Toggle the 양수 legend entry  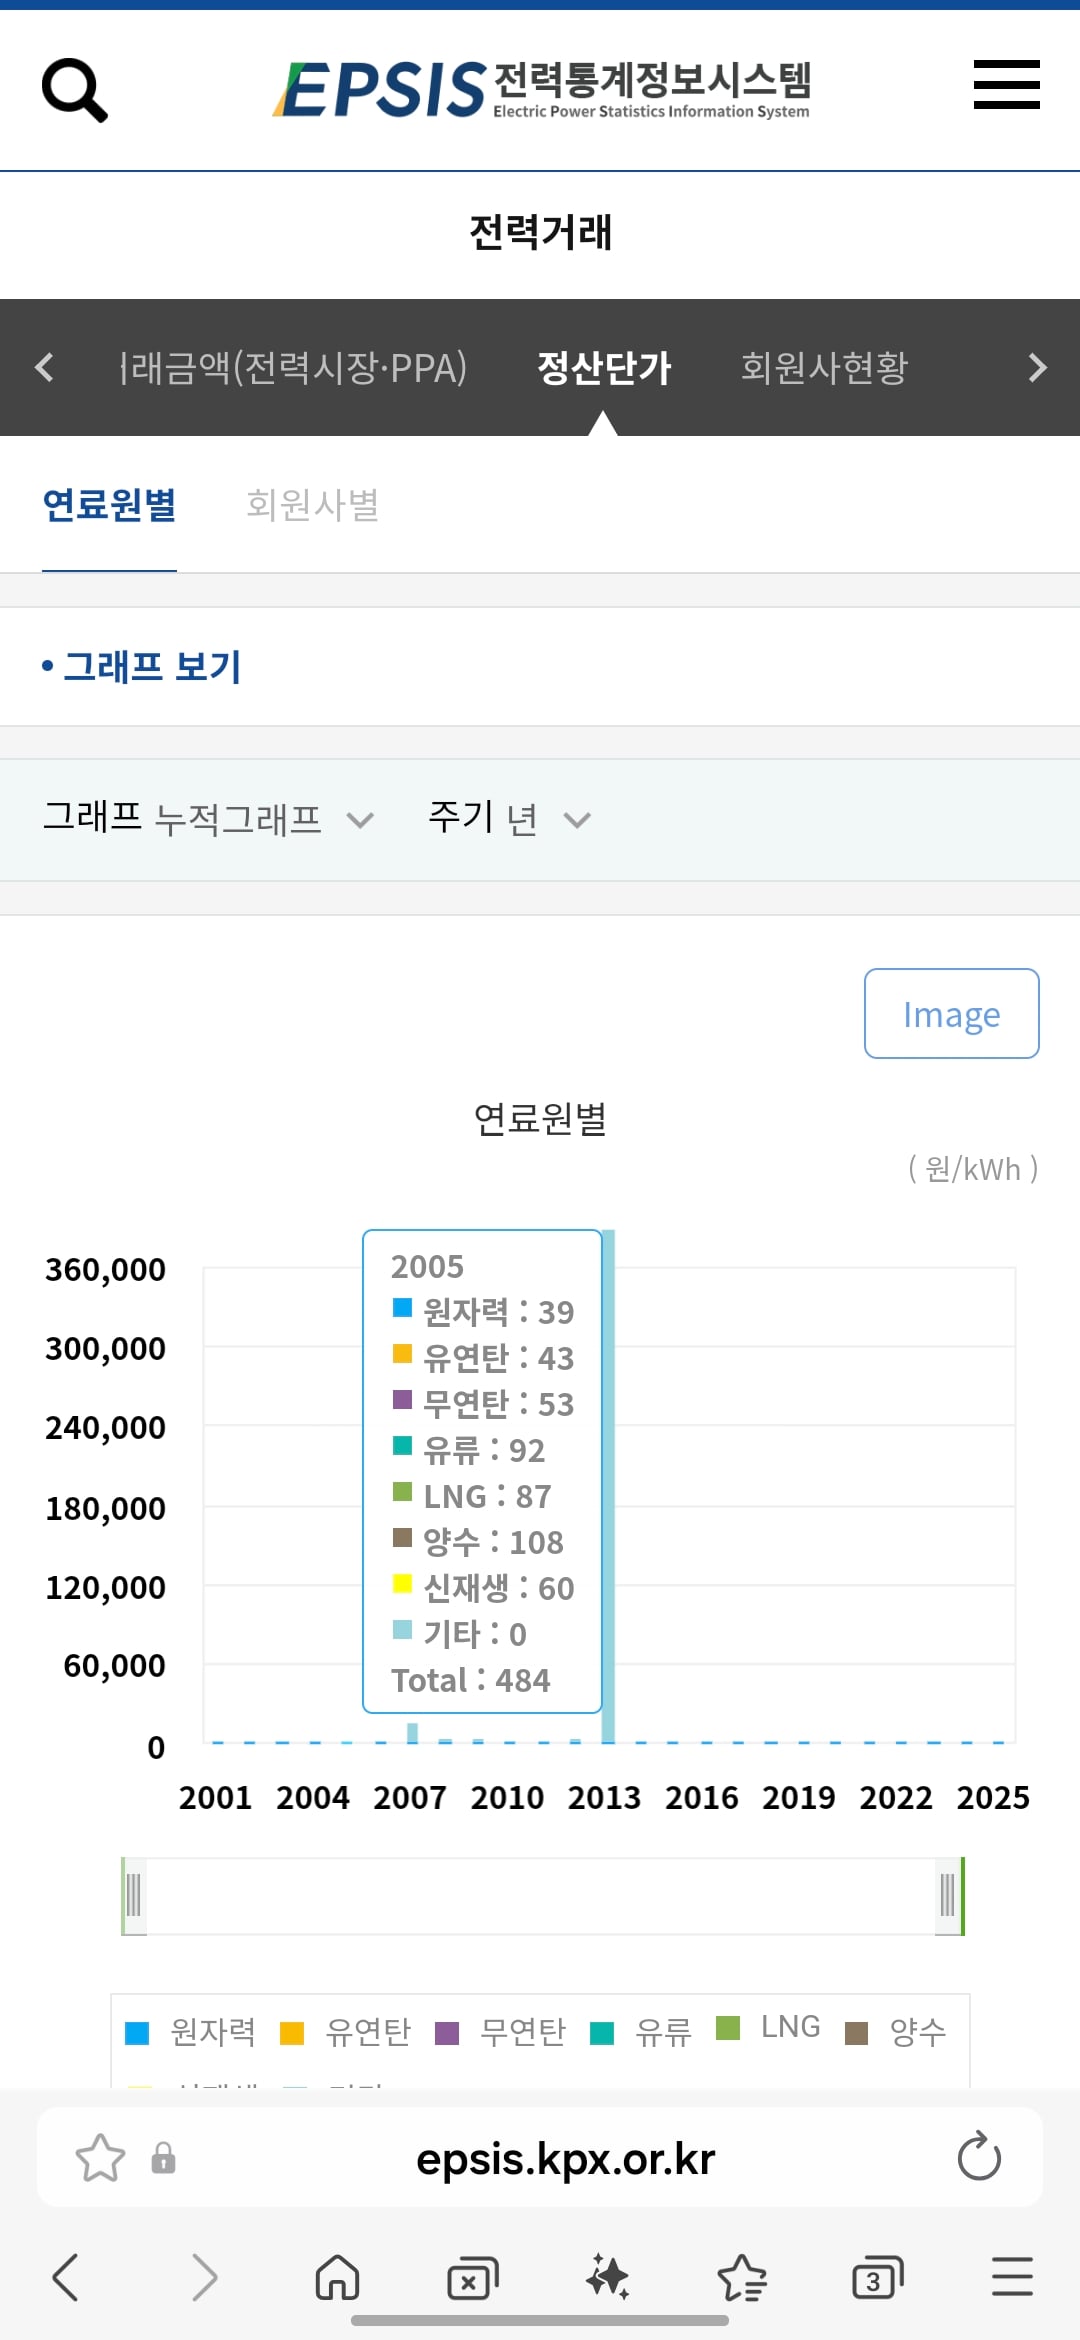[896, 2031]
